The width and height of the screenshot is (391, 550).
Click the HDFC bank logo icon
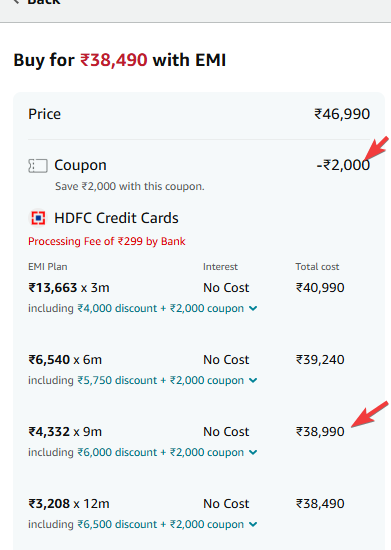pos(38,218)
